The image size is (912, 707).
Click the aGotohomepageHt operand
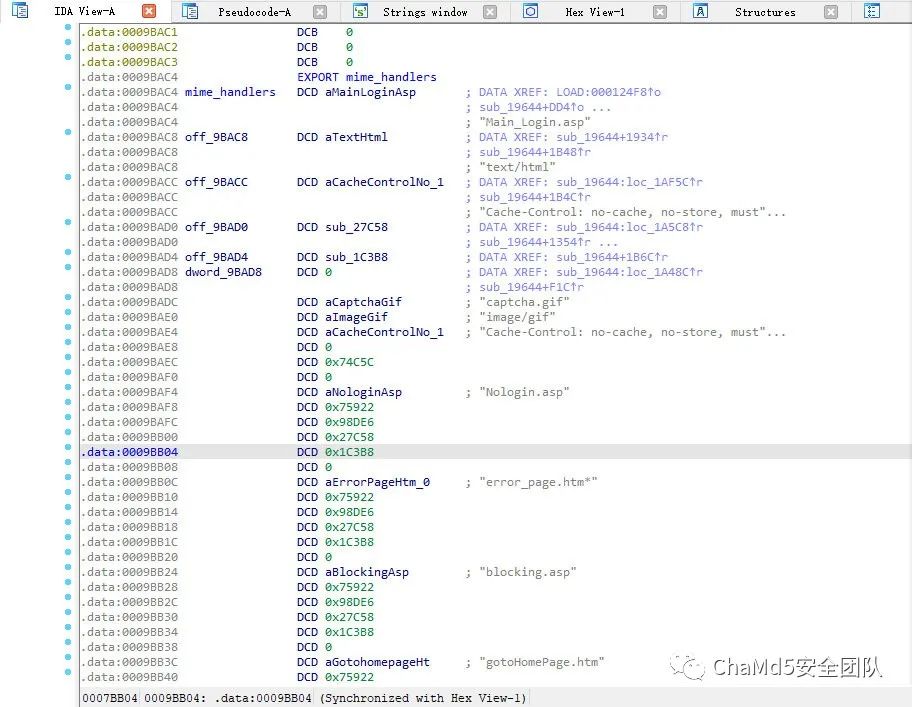(377, 662)
